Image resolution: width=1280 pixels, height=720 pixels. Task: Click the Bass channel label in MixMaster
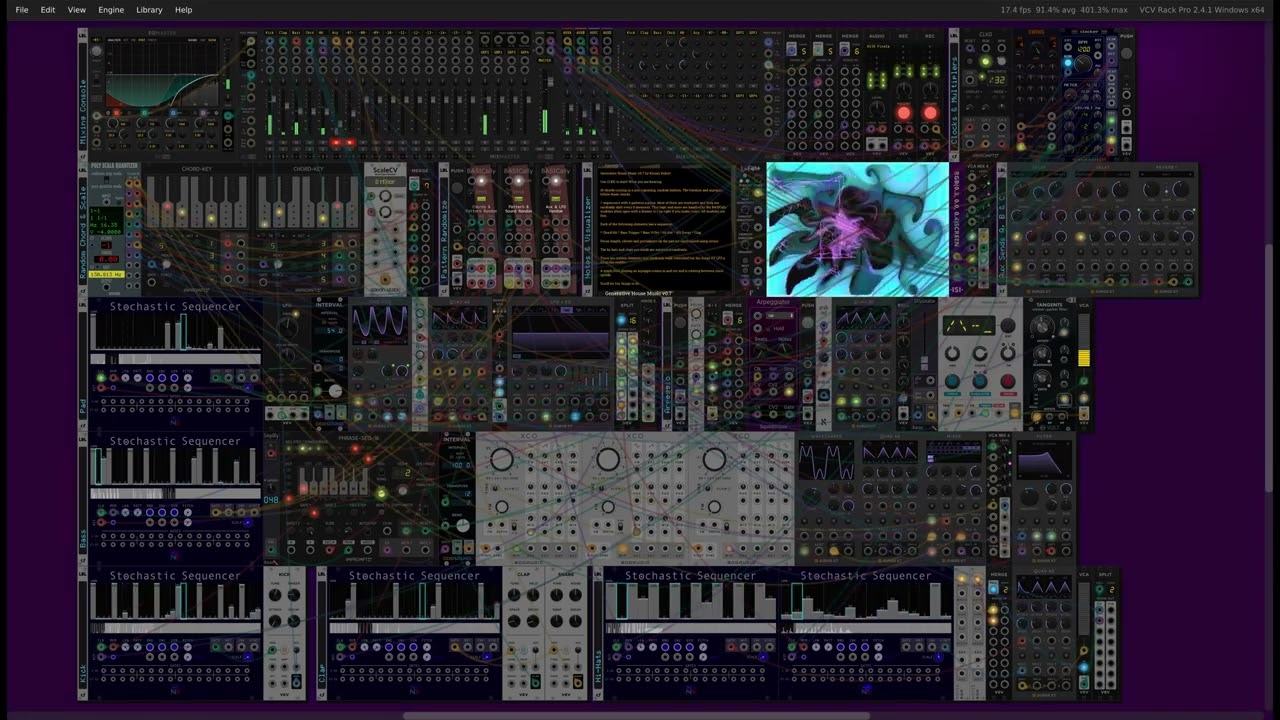296,33
